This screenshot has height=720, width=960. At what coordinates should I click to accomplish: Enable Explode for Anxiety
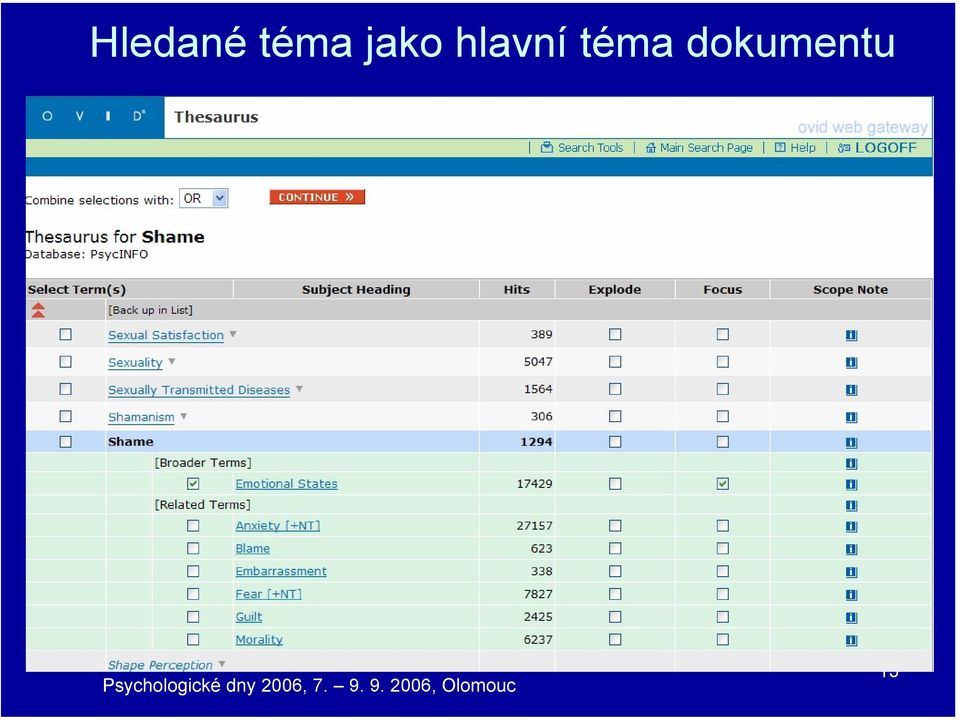point(615,526)
